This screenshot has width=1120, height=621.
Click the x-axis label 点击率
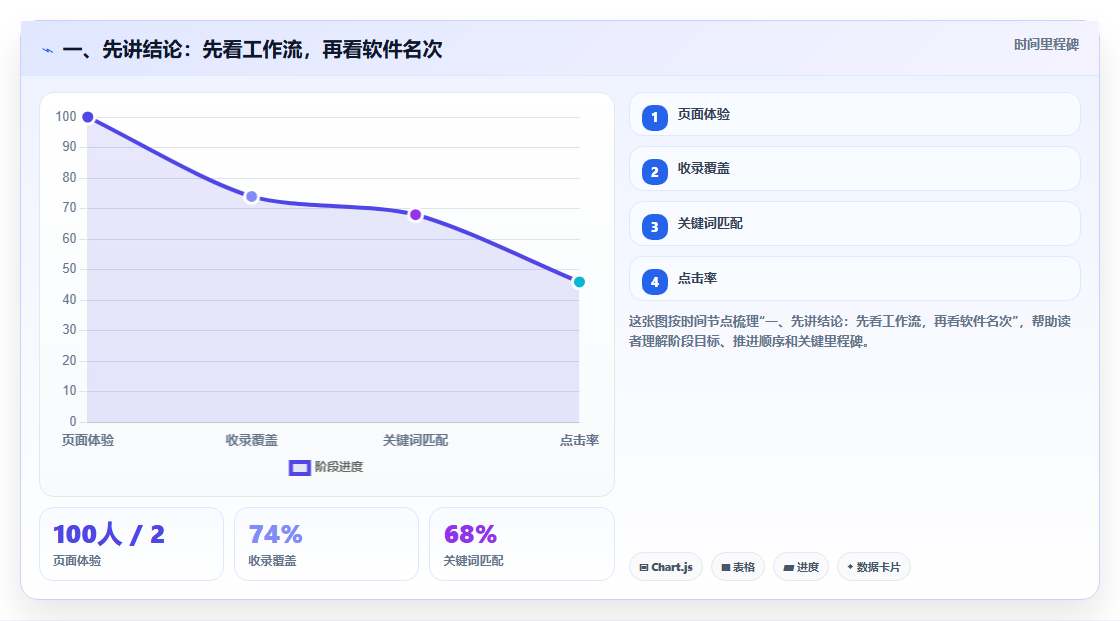(579, 440)
